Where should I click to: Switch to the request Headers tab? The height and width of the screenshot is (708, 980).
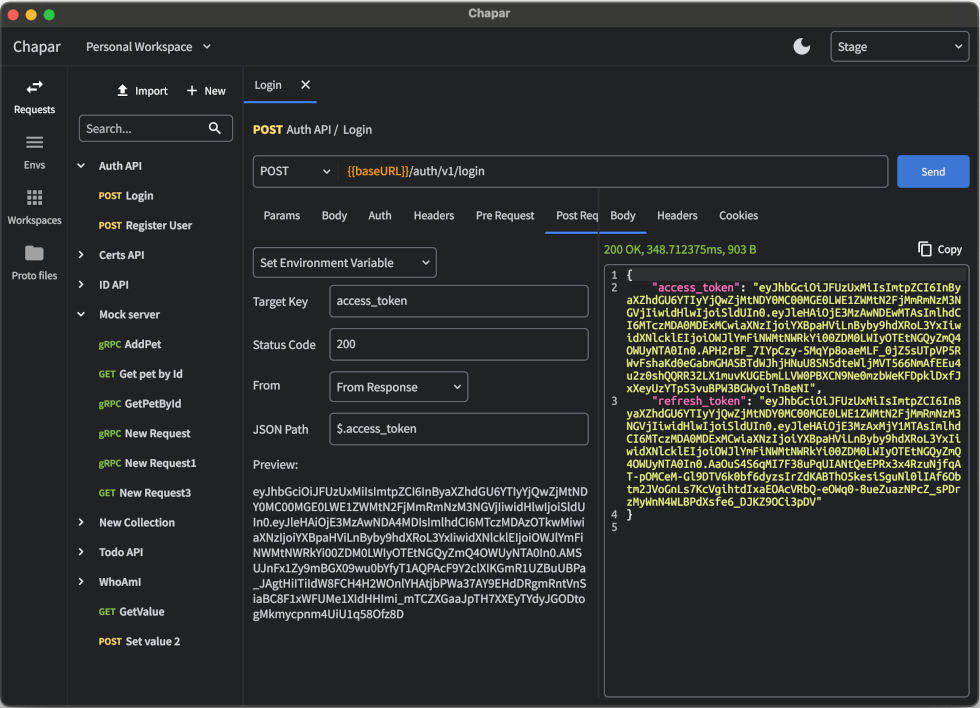(433, 215)
